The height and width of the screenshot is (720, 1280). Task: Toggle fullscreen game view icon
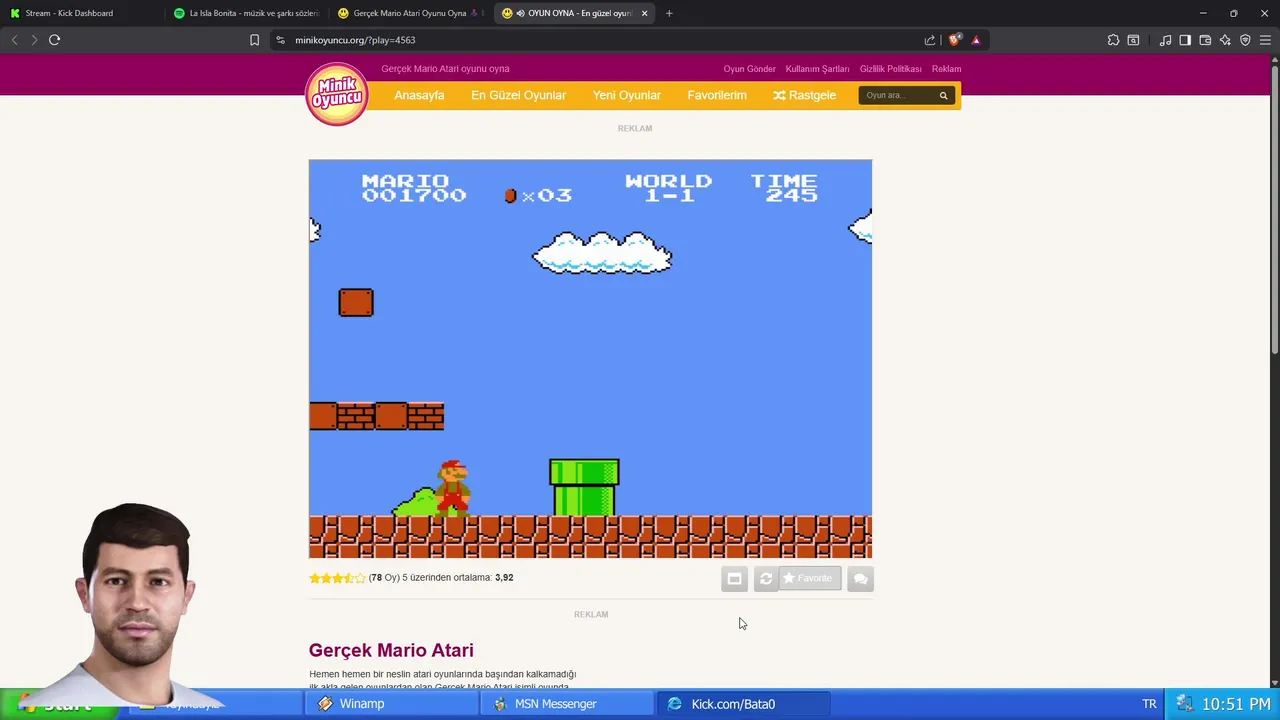tap(734, 579)
